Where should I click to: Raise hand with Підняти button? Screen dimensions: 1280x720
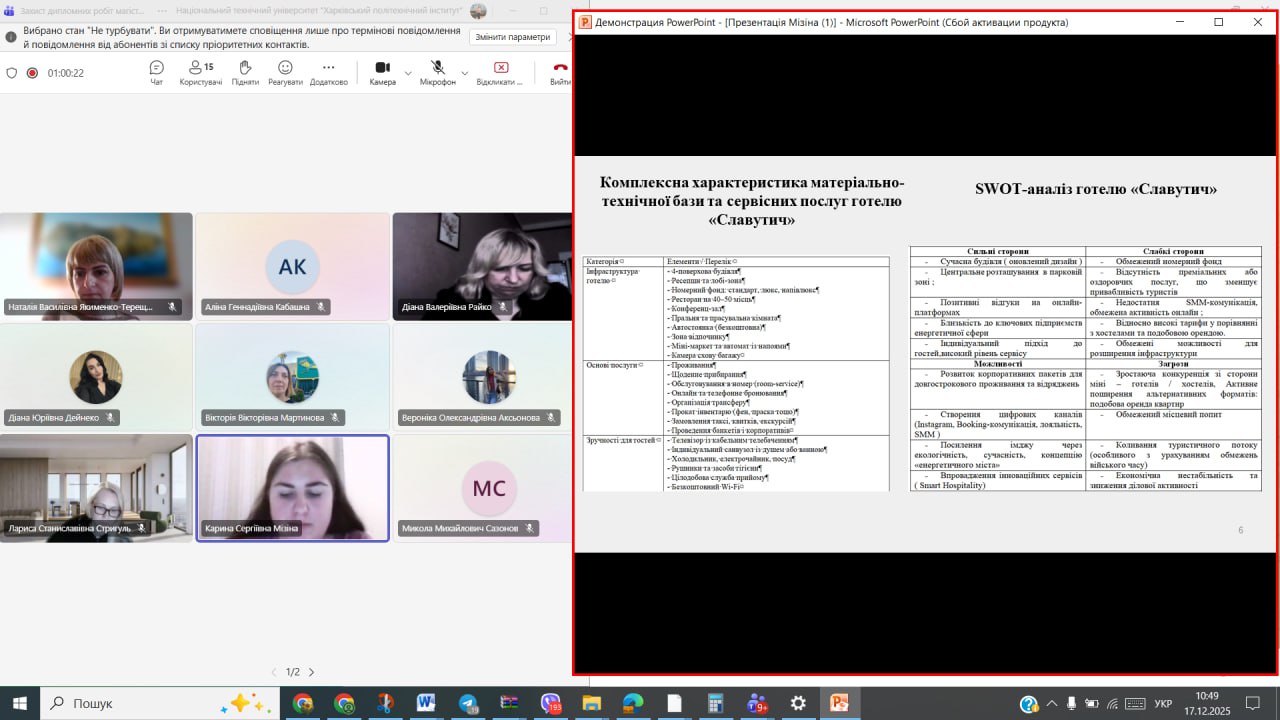click(245, 73)
